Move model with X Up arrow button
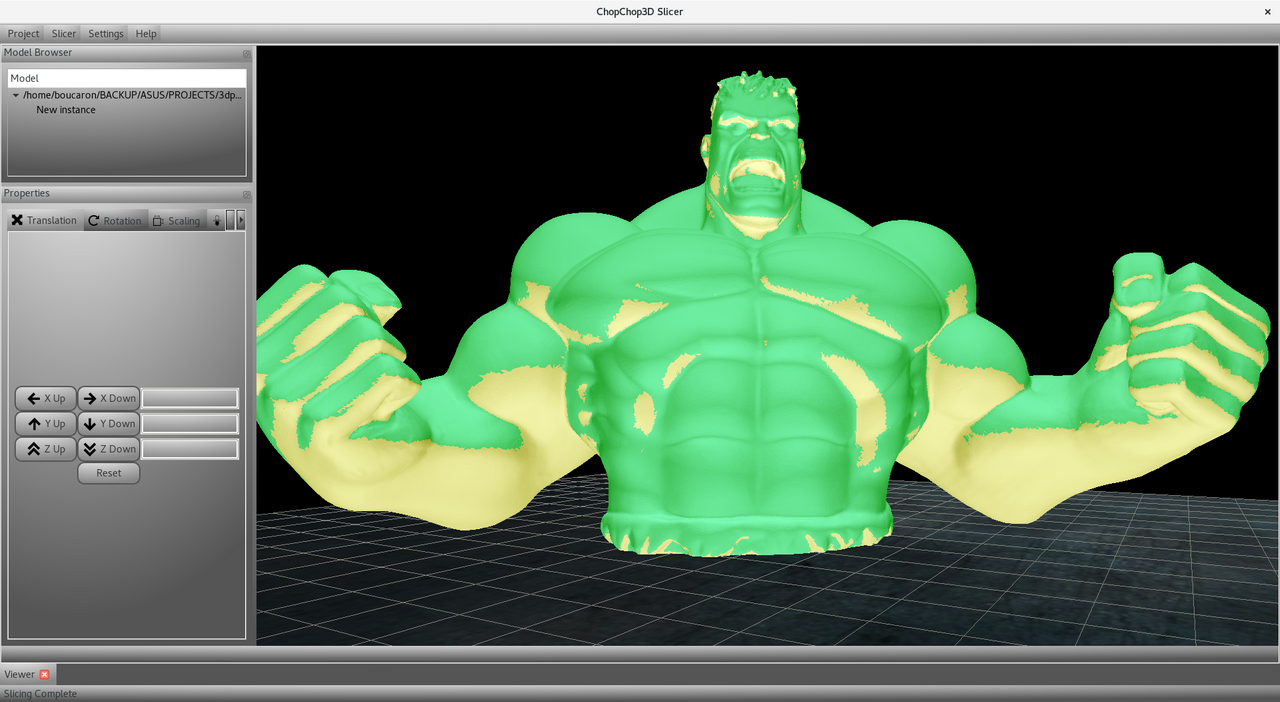The image size is (1280, 702). coord(46,398)
